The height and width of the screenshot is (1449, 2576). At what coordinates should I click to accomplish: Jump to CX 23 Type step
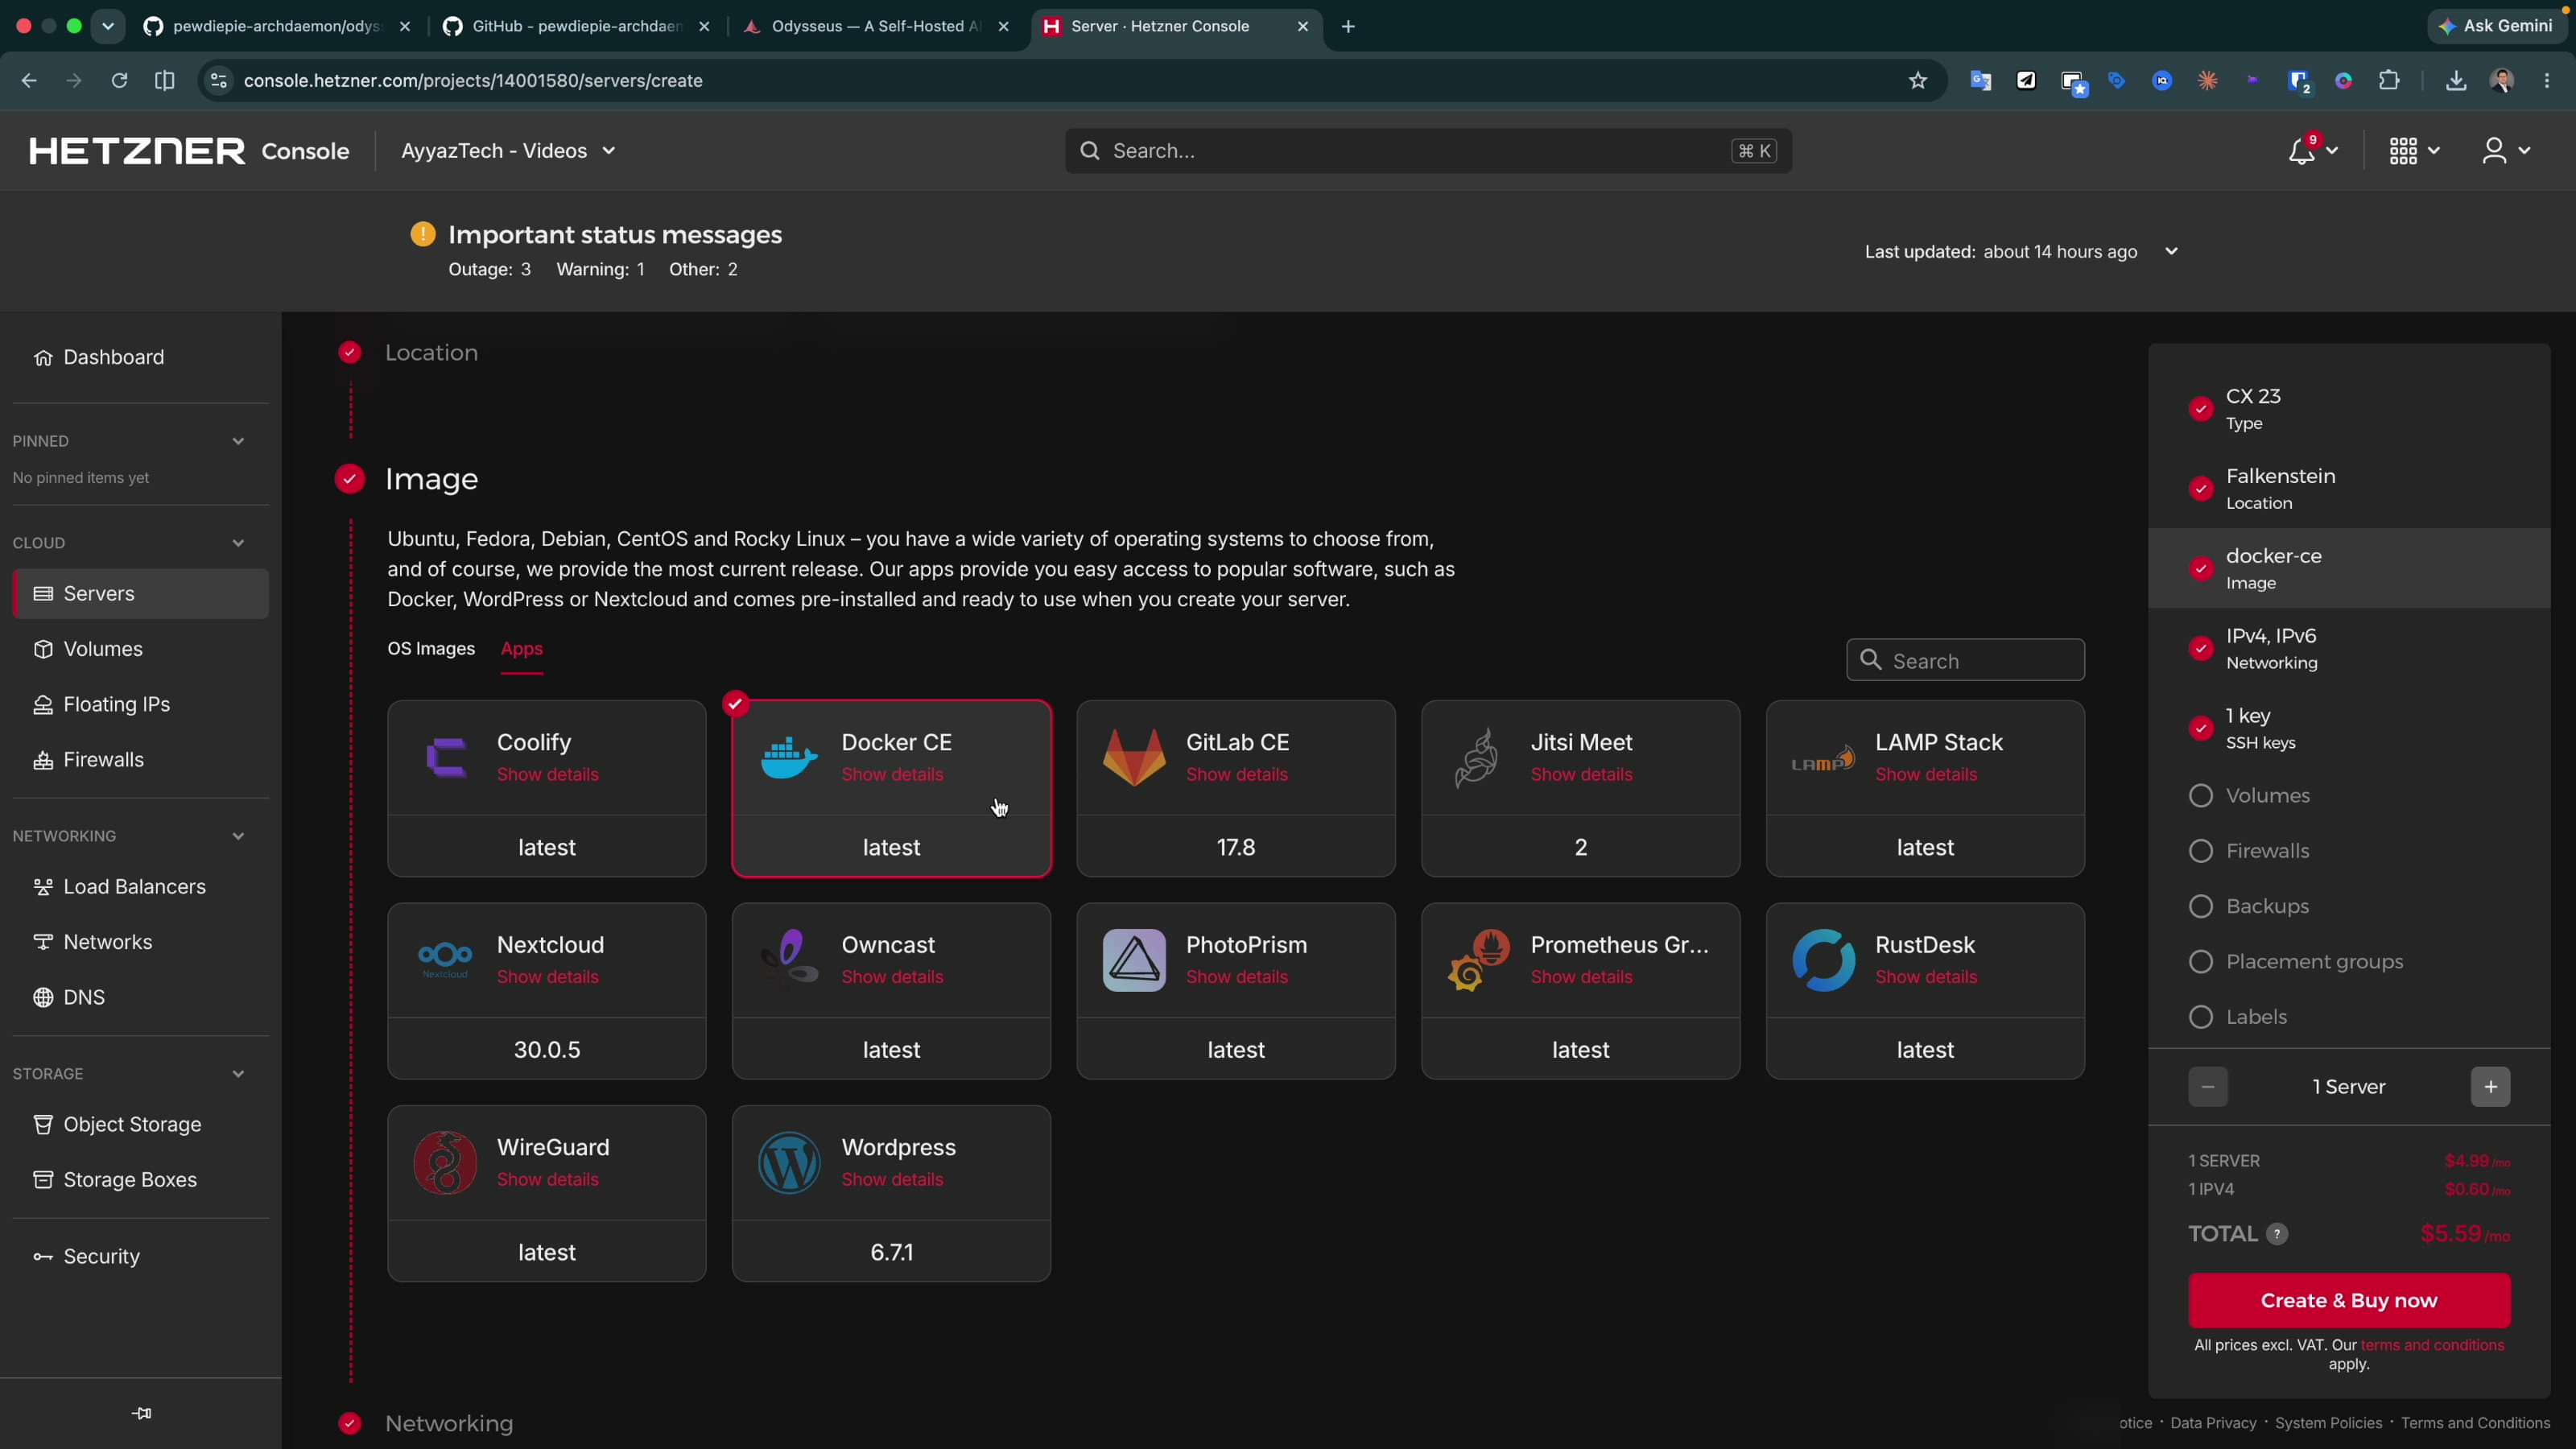click(2349, 409)
